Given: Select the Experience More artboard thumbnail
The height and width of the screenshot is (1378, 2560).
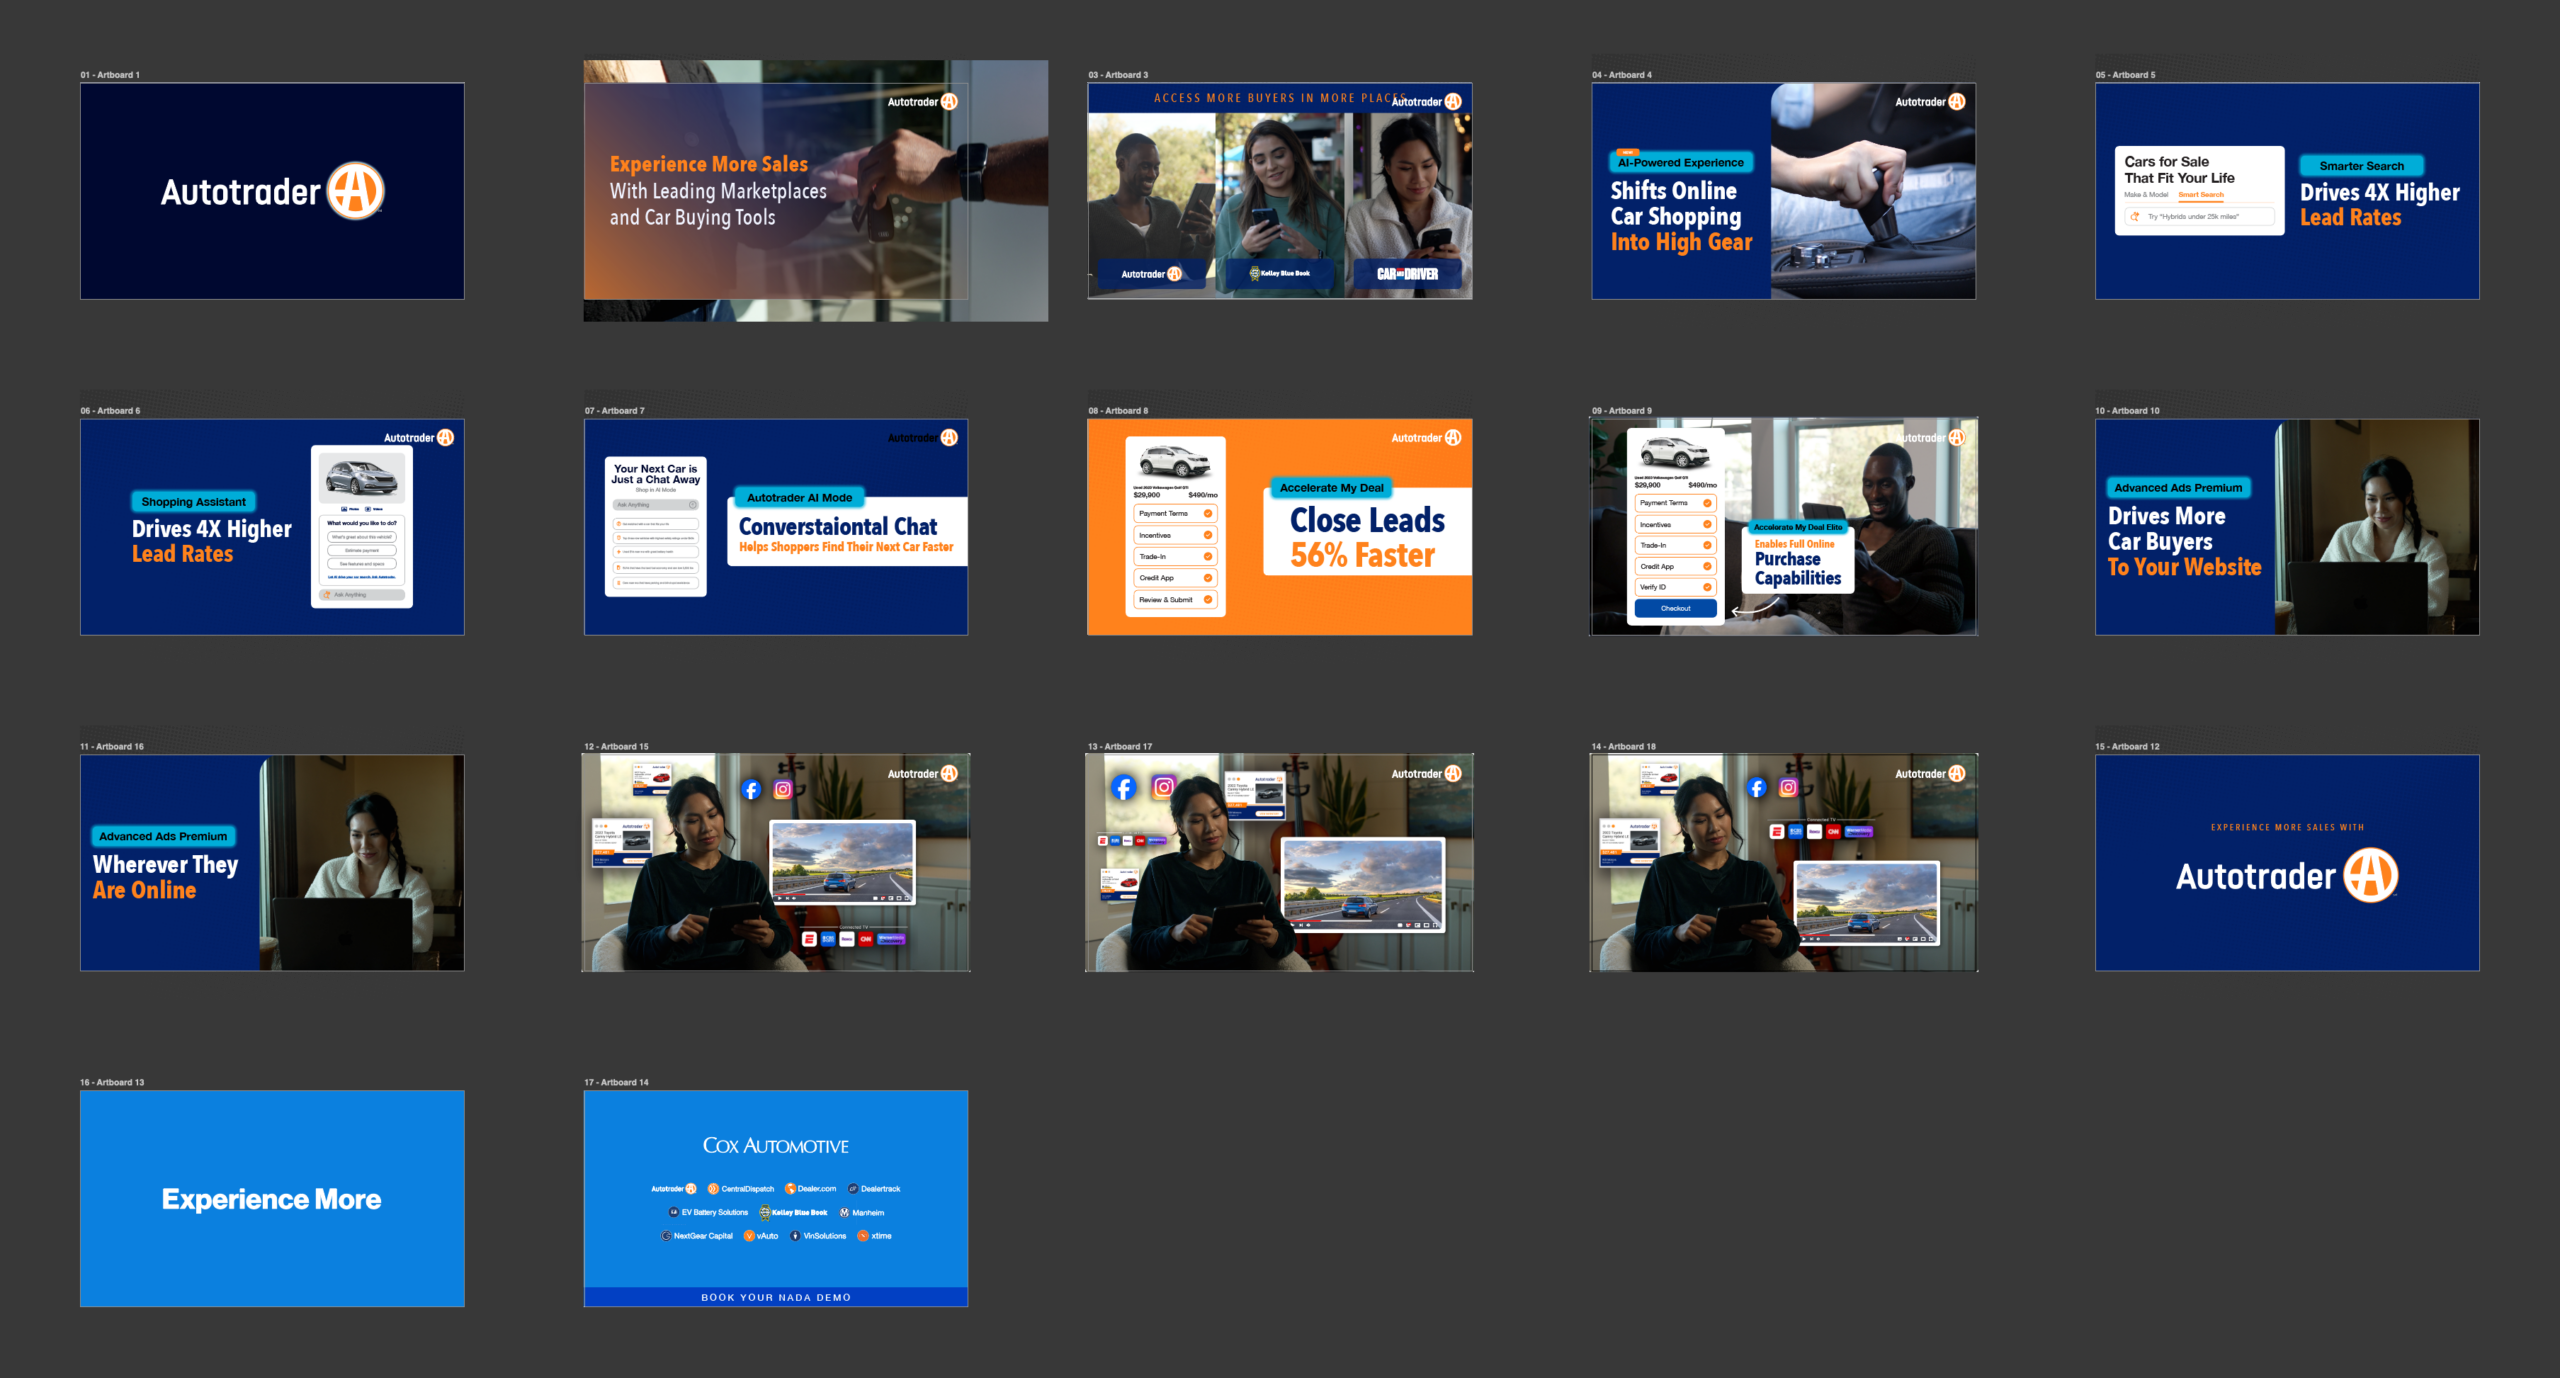Looking at the screenshot, I should 272,1198.
